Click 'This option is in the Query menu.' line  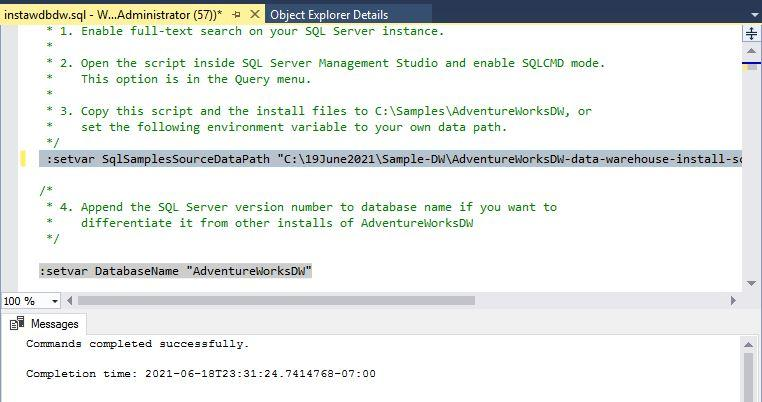pos(196,79)
